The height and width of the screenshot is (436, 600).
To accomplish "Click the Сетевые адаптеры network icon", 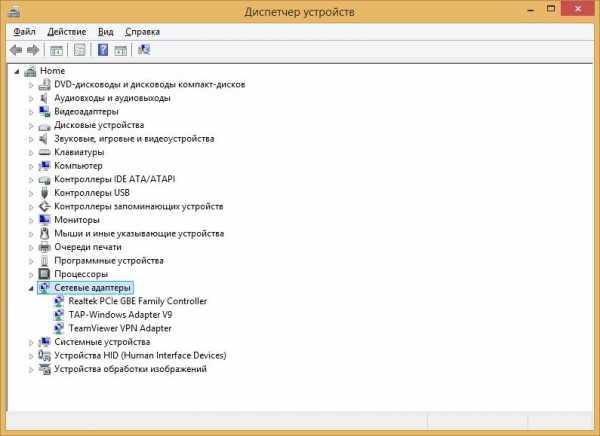I will (x=44, y=287).
